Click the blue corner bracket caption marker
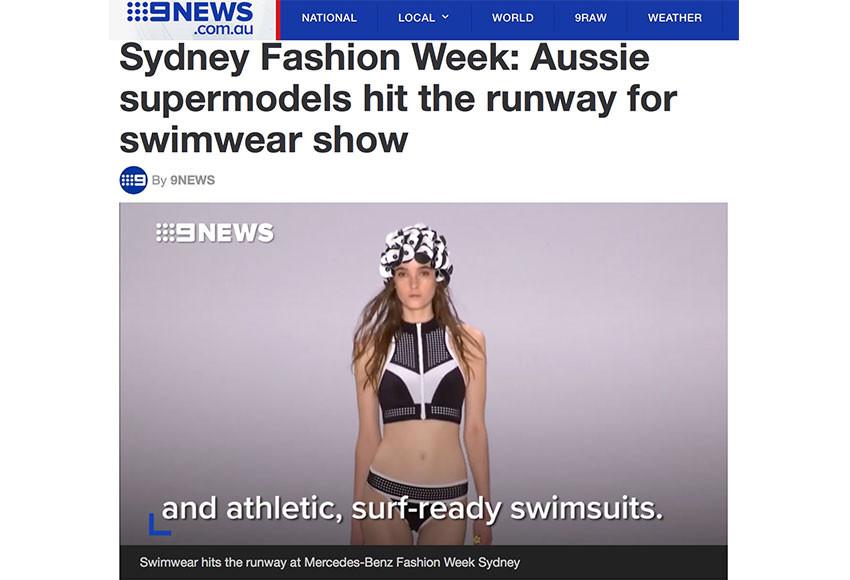 click(x=159, y=524)
